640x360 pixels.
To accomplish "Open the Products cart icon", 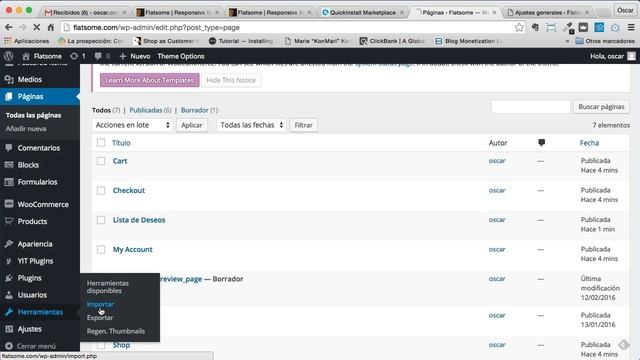I will click(9, 221).
